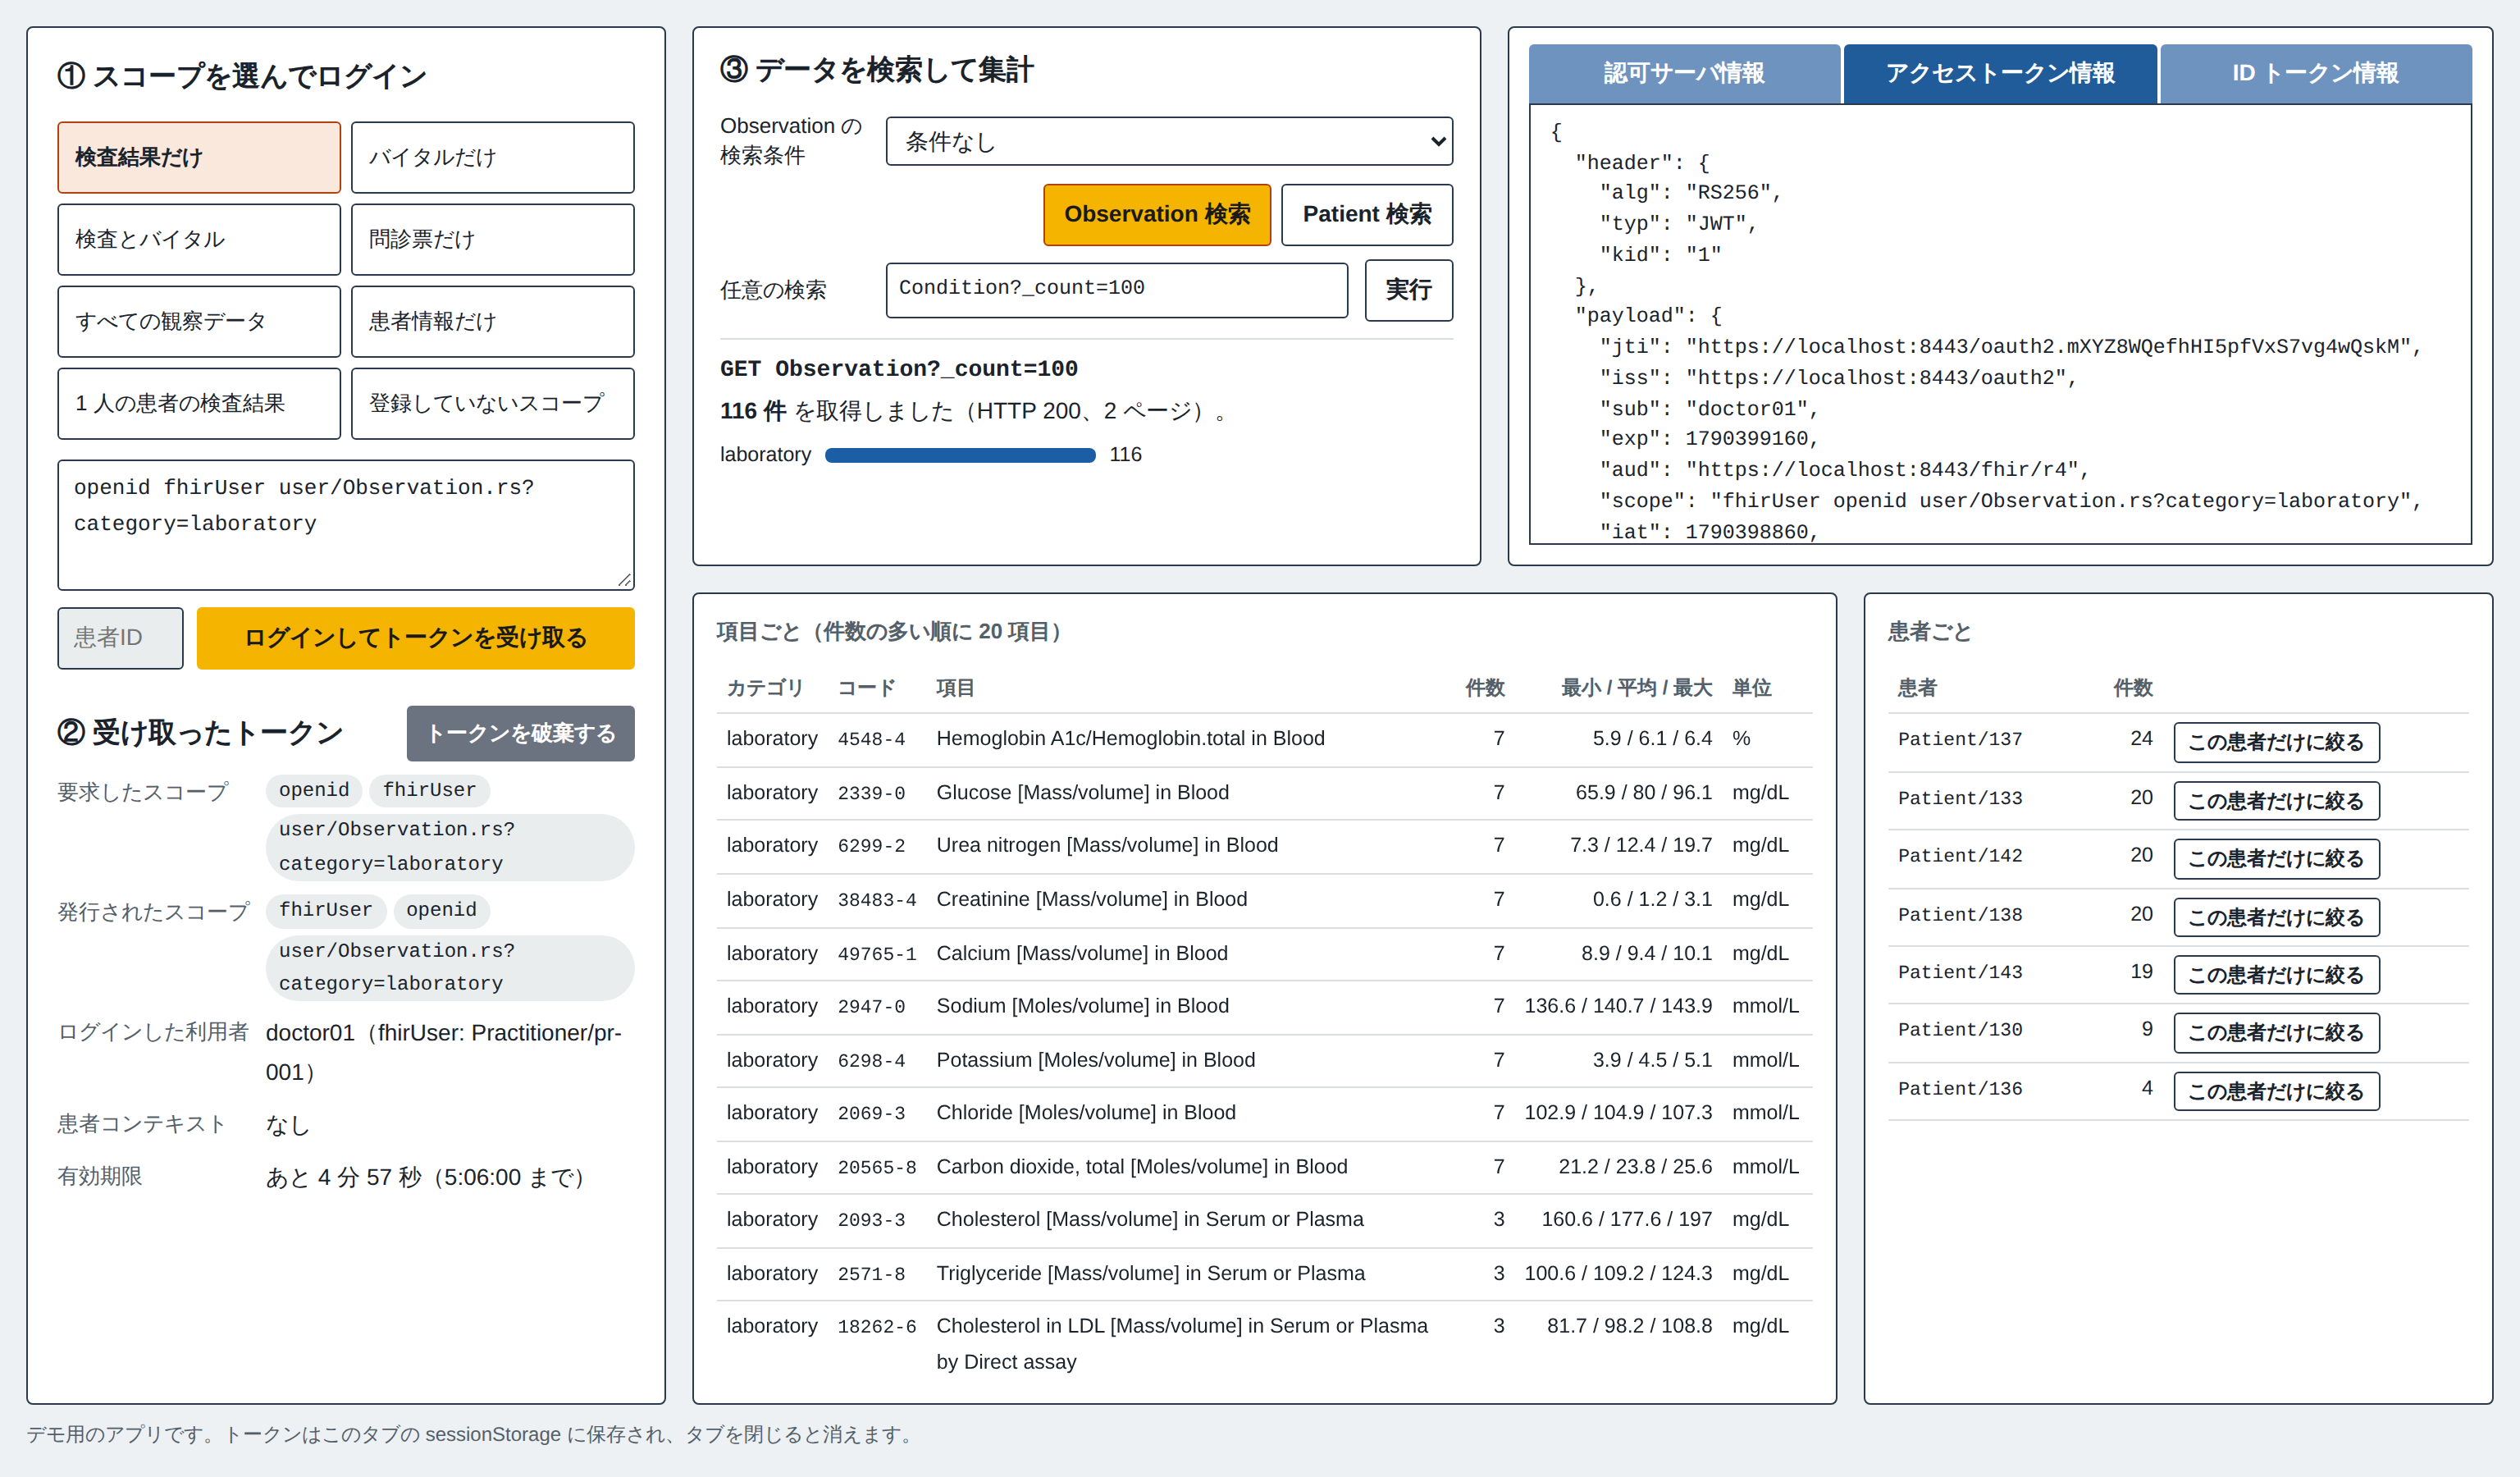Choose the 問診票だけ scope preset
Image resolution: width=2520 pixels, height=1477 pixels.
click(x=493, y=239)
